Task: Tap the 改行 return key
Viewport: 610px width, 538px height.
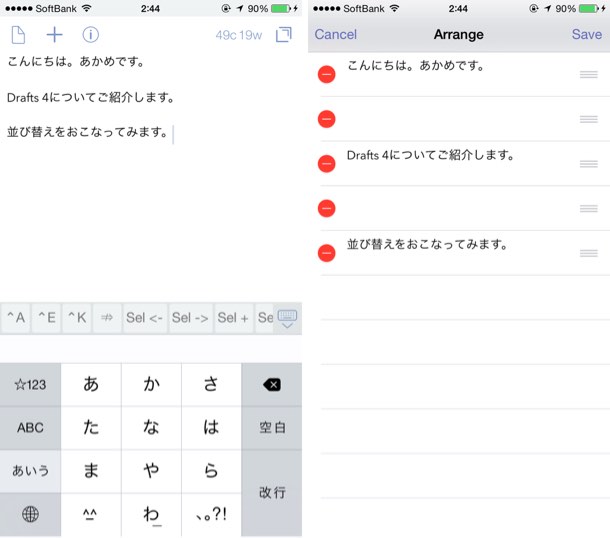Action: coord(272,493)
